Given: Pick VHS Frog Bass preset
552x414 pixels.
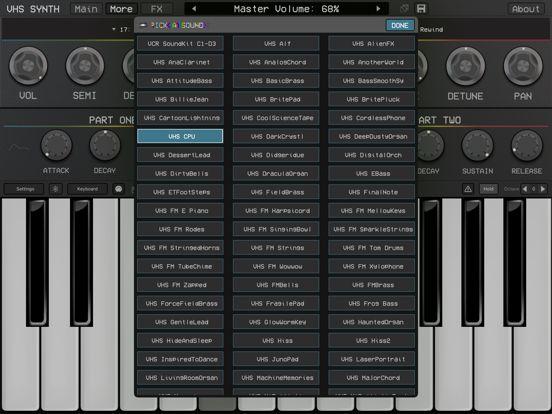Looking at the screenshot, I should click(372, 303).
